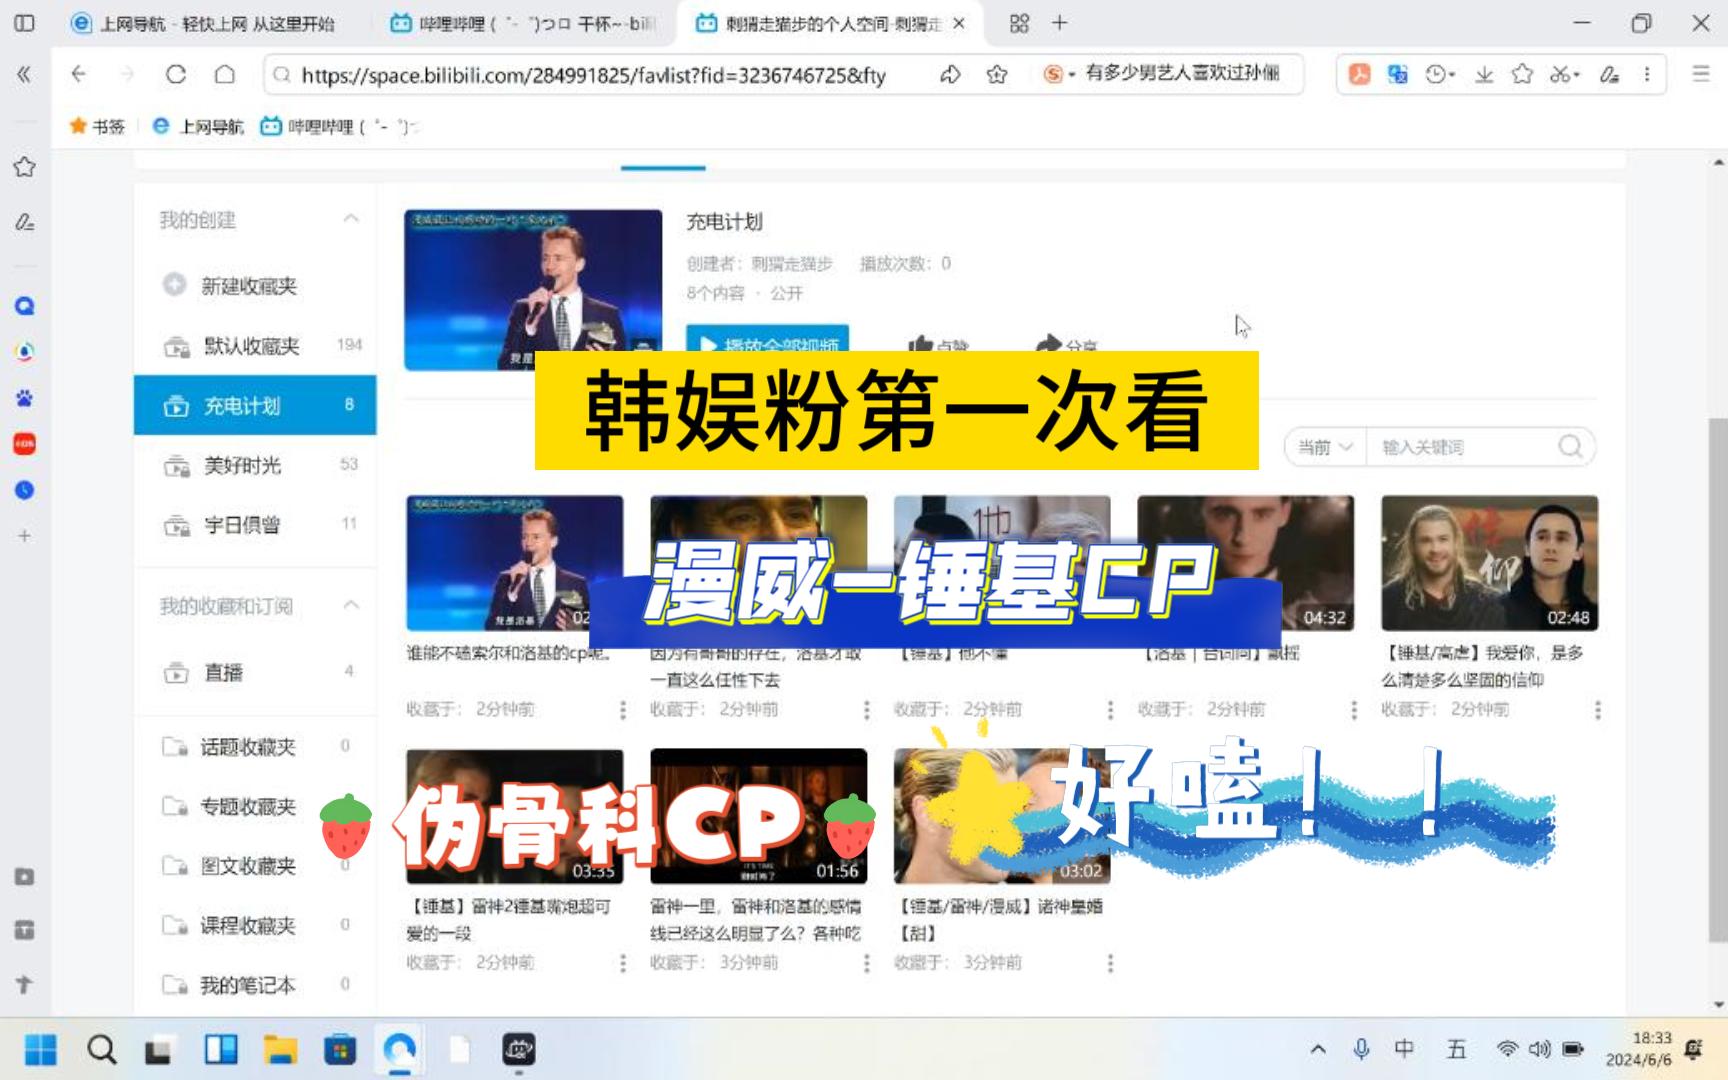Open browser history clock icon
Image resolution: width=1728 pixels, height=1080 pixels.
(1437, 74)
